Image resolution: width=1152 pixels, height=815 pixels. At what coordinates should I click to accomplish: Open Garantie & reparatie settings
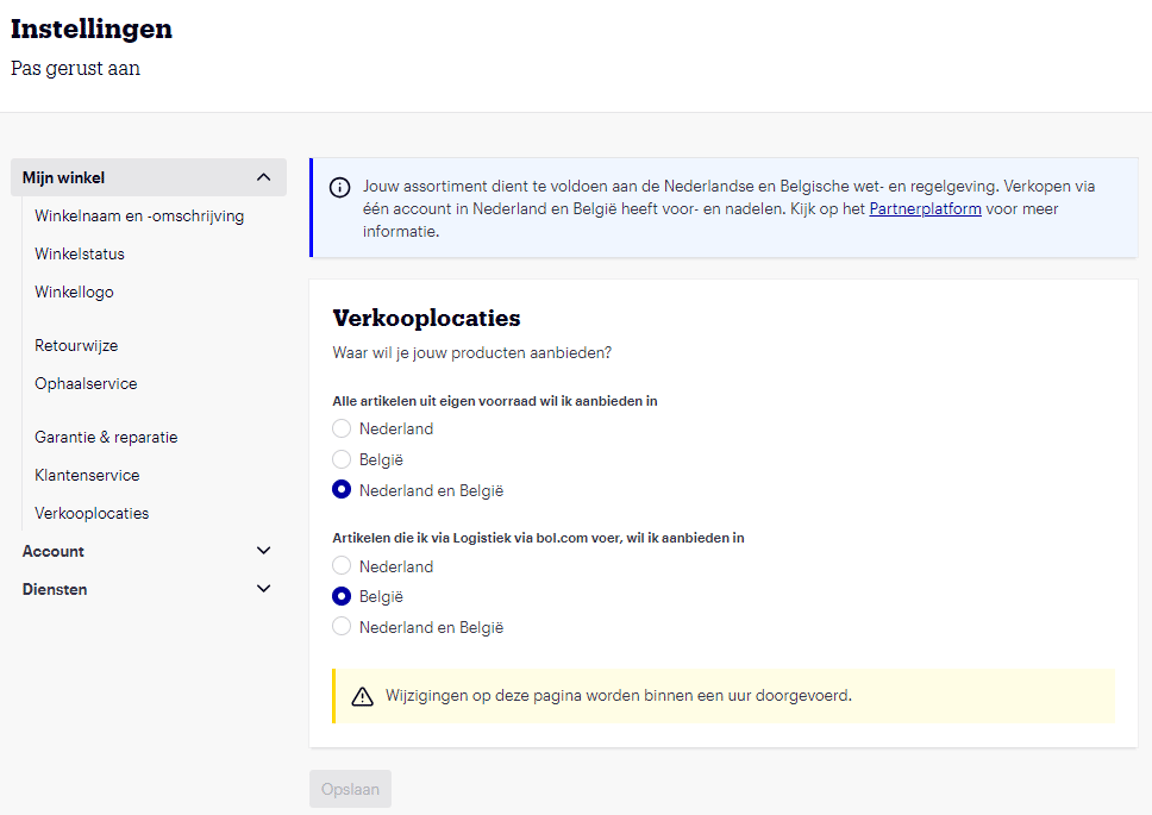[x=106, y=437]
